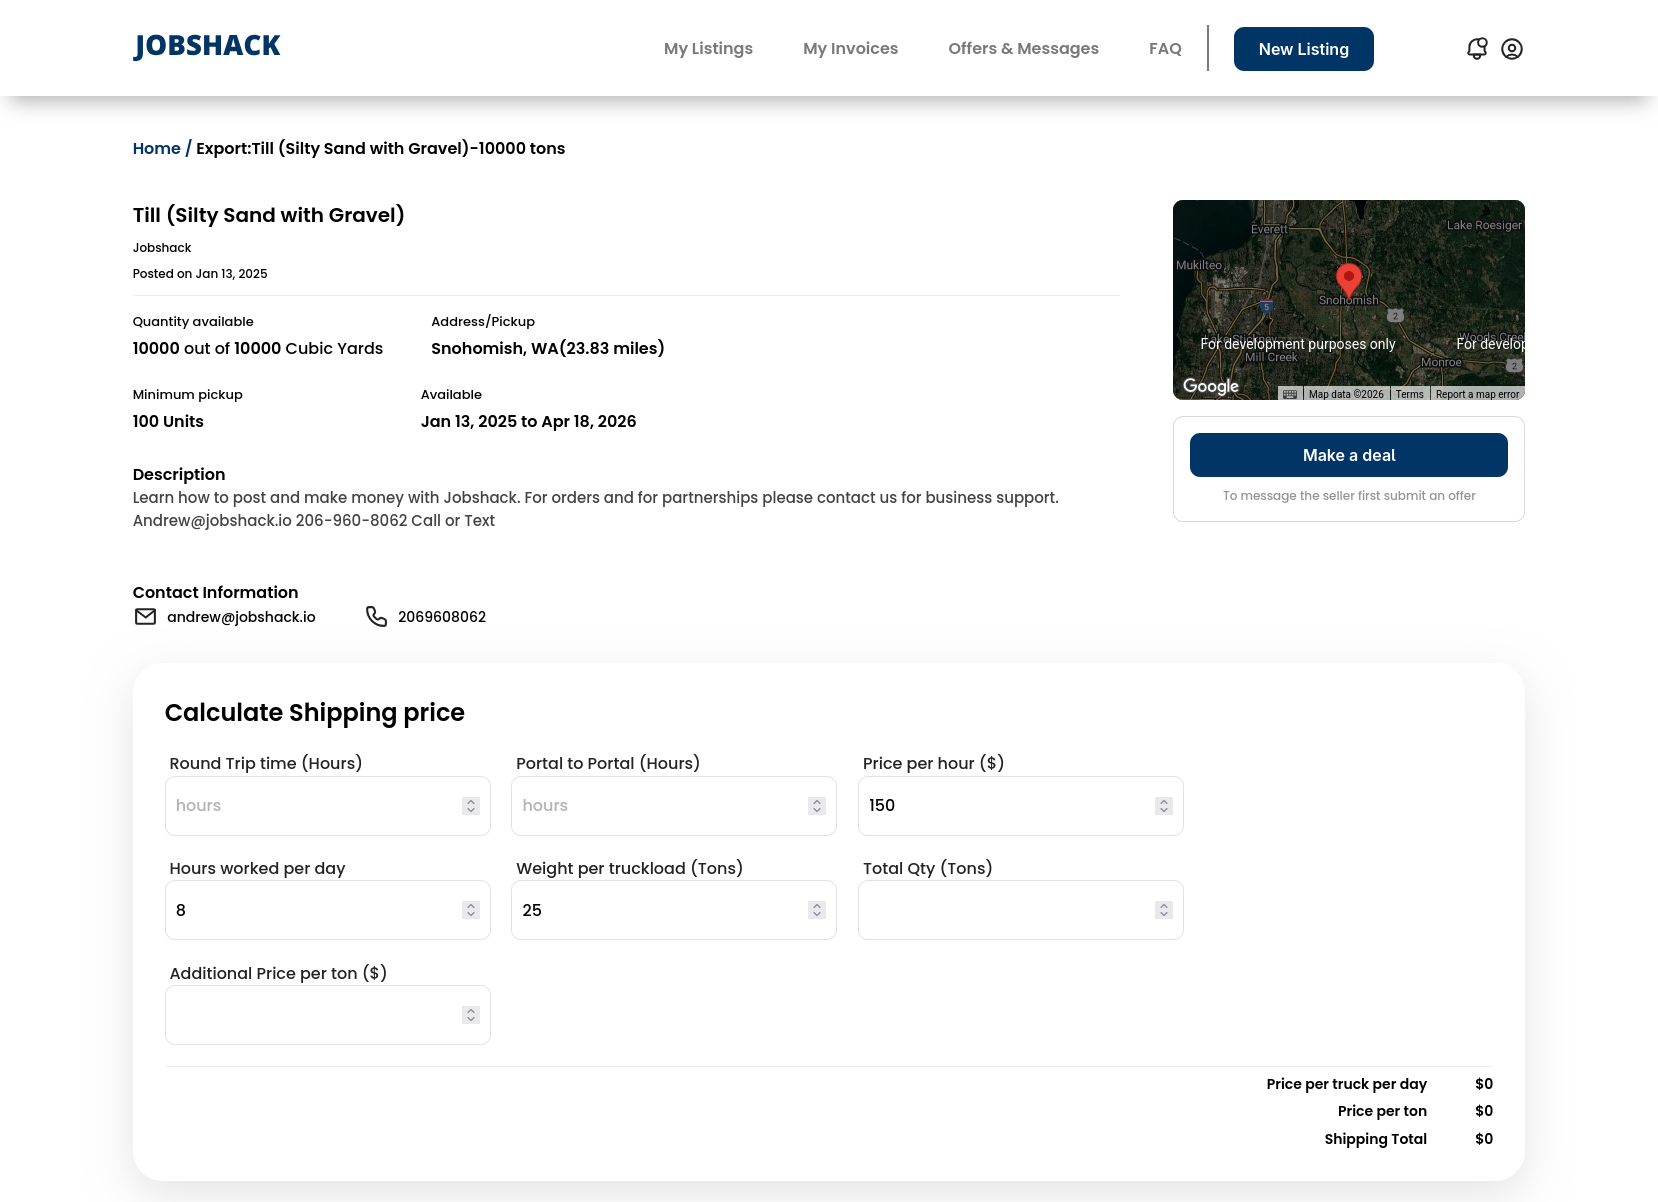The image size is (1658, 1202).
Task: Open the My Listings menu item
Action: [708, 48]
